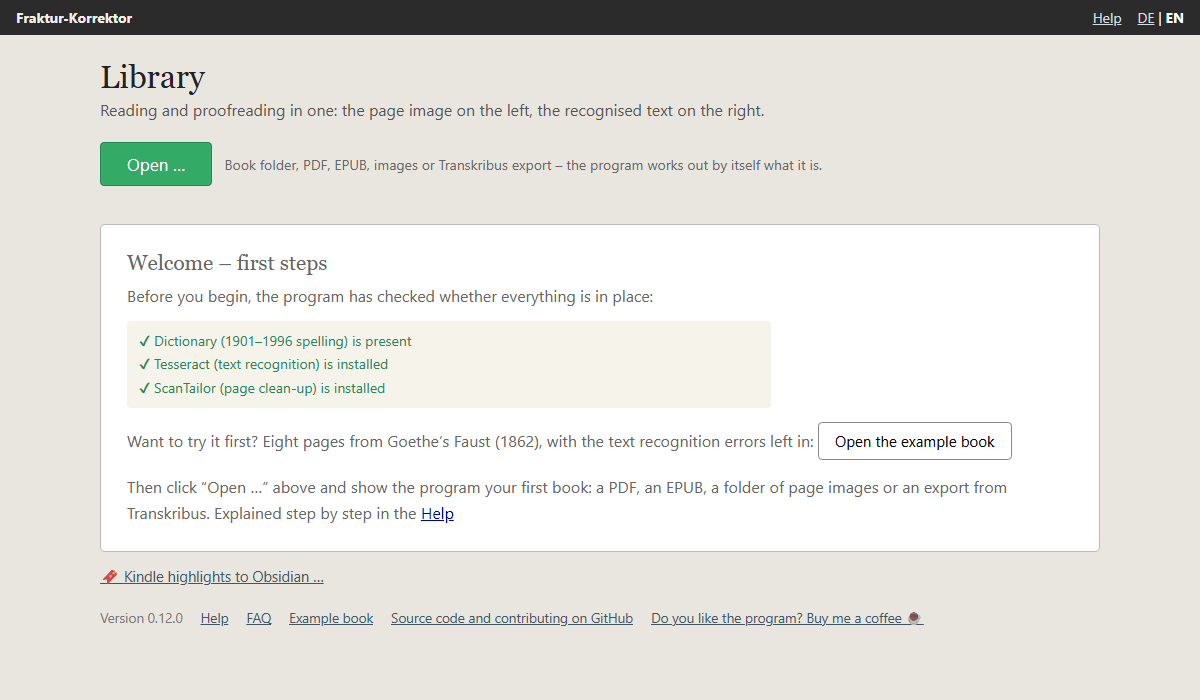
Task: Click the Example book footer link
Action: pos(331,618)
